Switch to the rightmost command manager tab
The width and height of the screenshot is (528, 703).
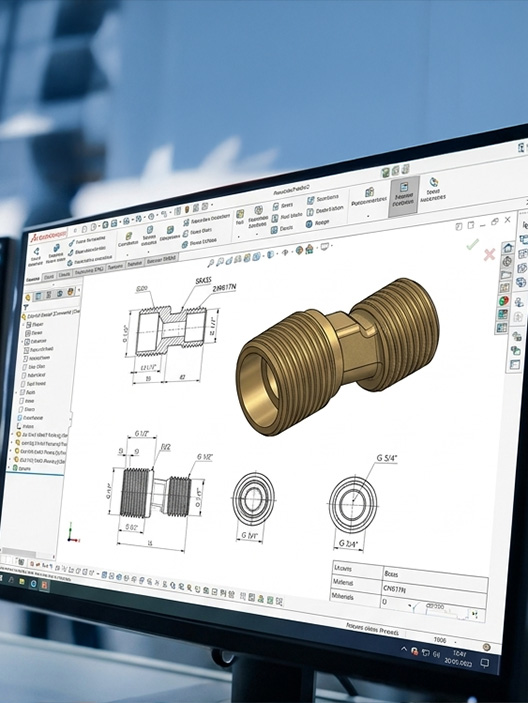(x=161, y=259)
